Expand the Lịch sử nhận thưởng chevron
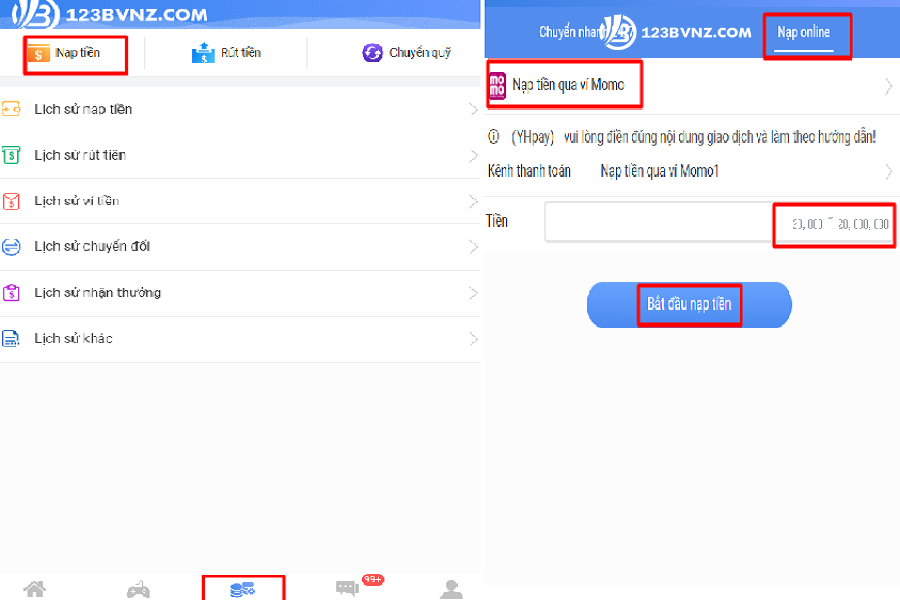This screenshot has width=900, height=600. 473,293
